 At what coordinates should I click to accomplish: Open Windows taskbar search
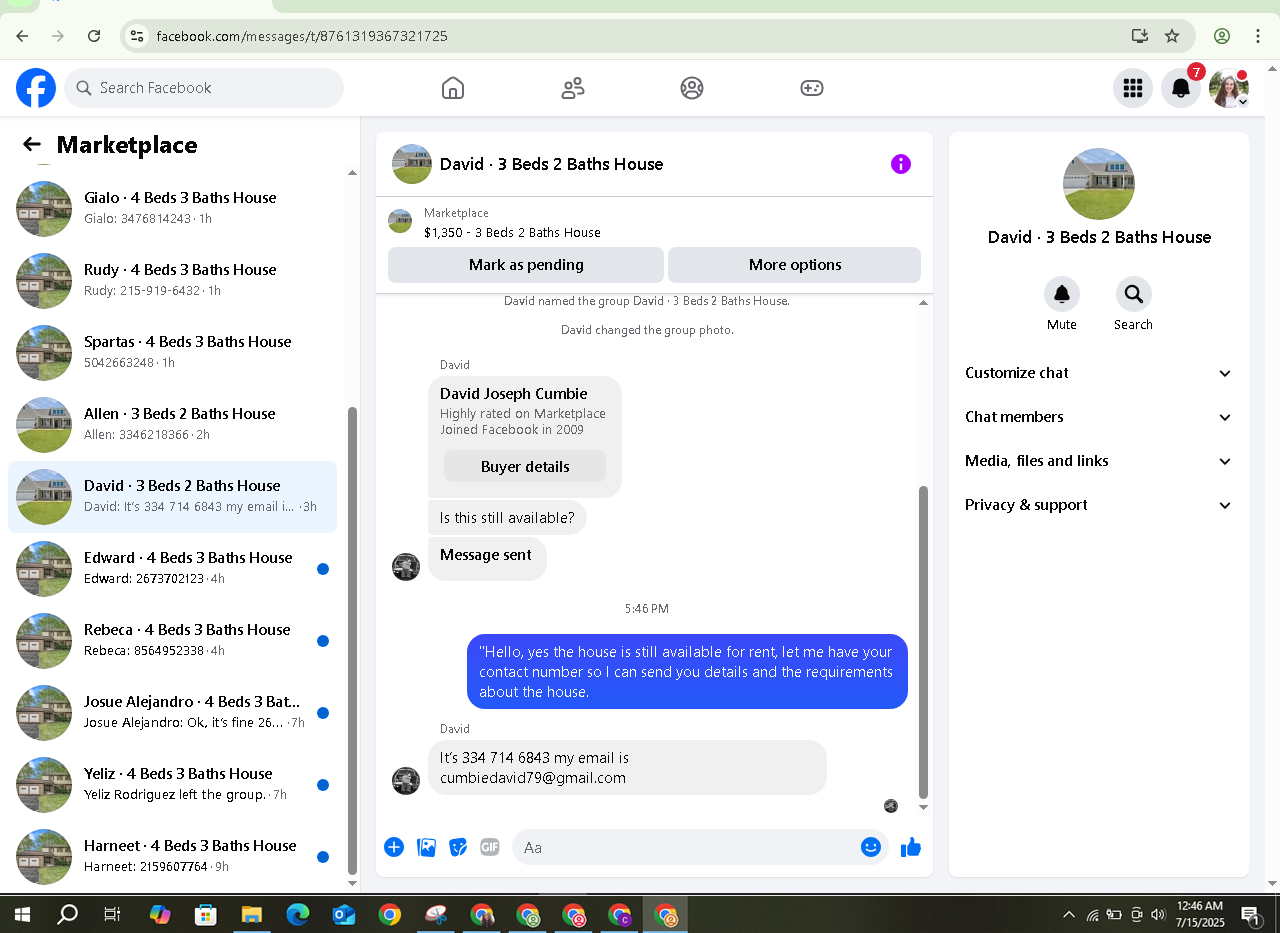pyautogui.click(x=67, y=914)
